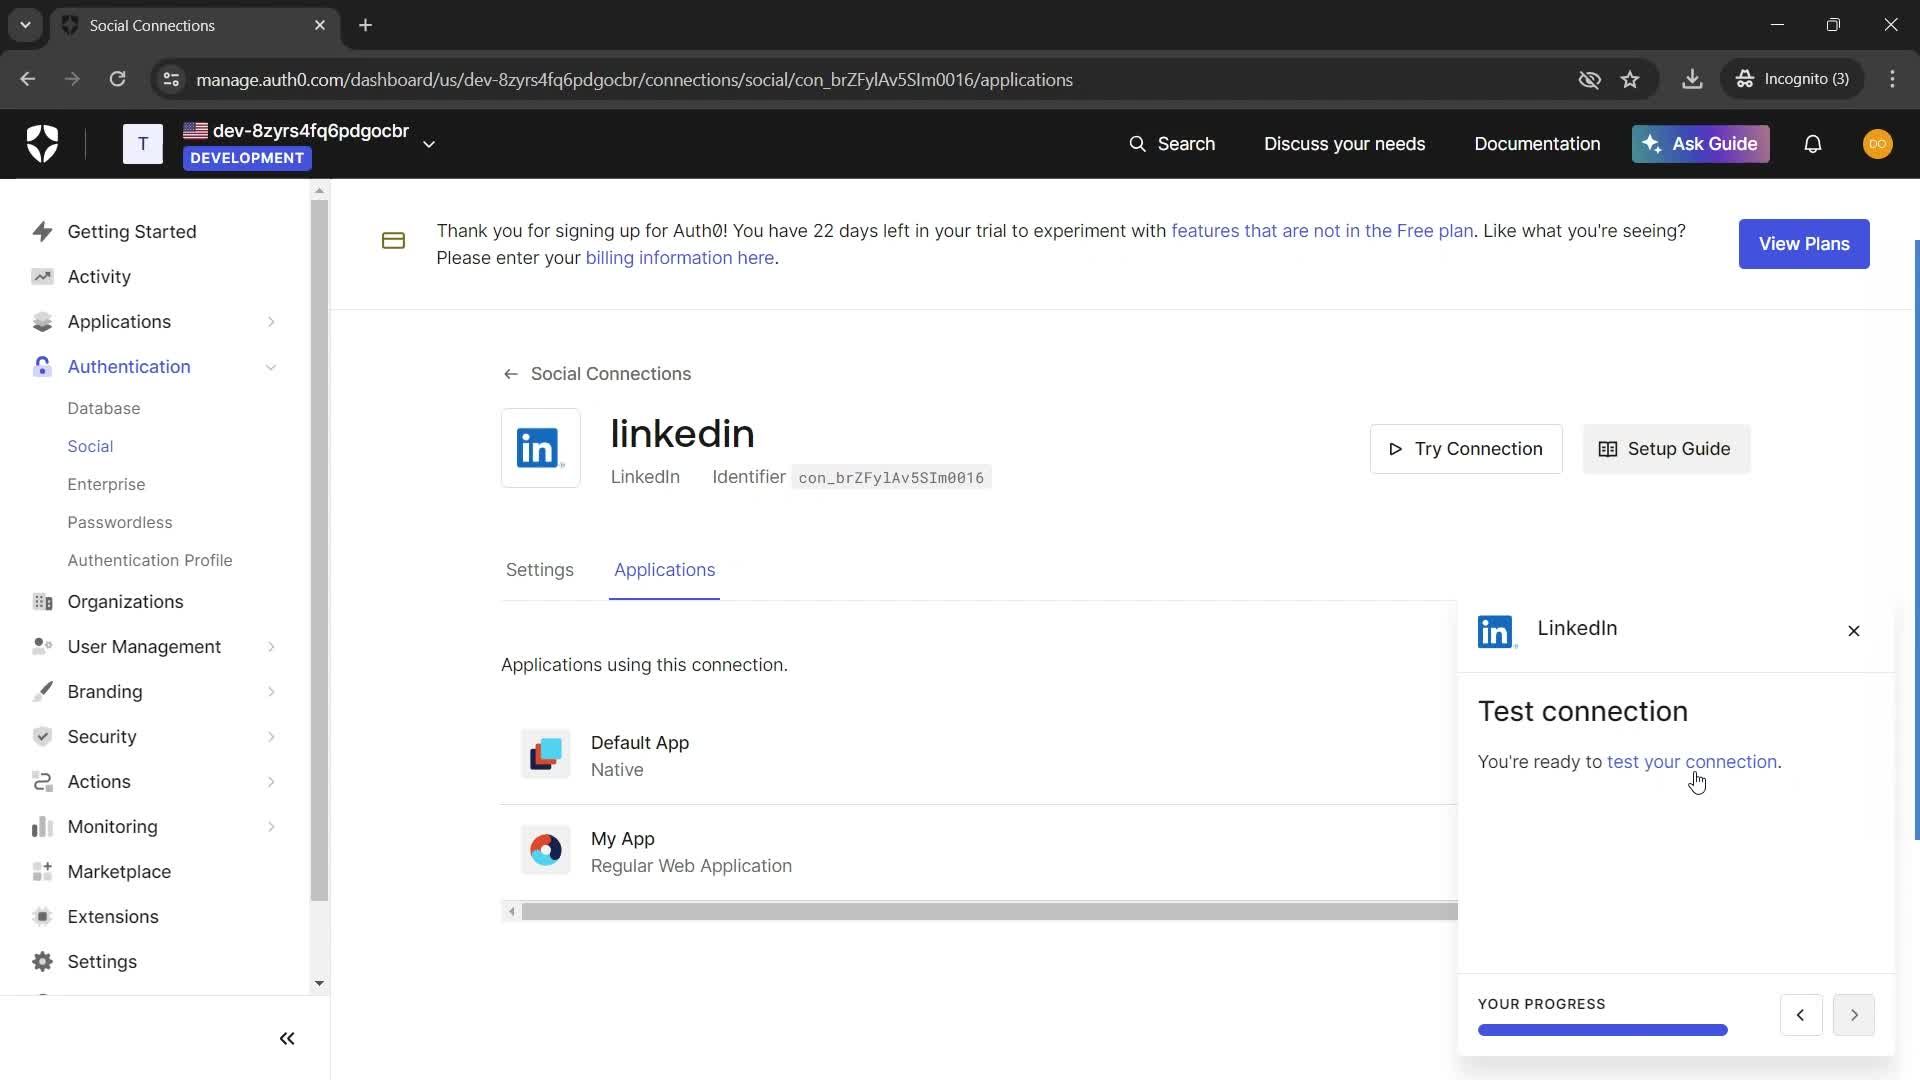This screenshot has width=1920, height=1080.
Task: Click the tenant T avatar
Action: 143,144
